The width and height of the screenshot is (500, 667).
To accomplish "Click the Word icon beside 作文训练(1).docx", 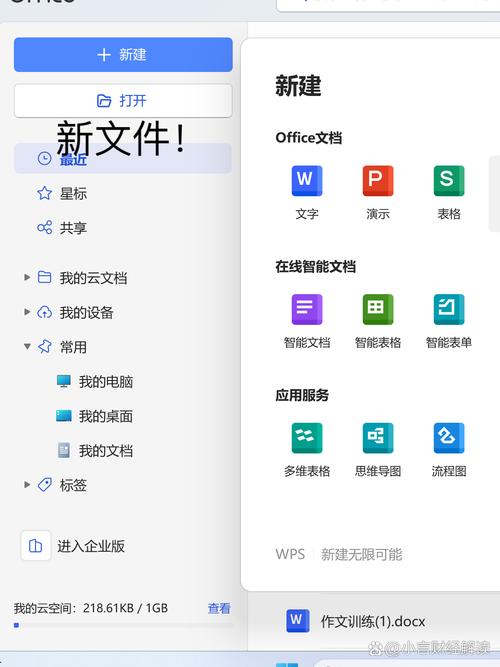I will tap(297, 621).
